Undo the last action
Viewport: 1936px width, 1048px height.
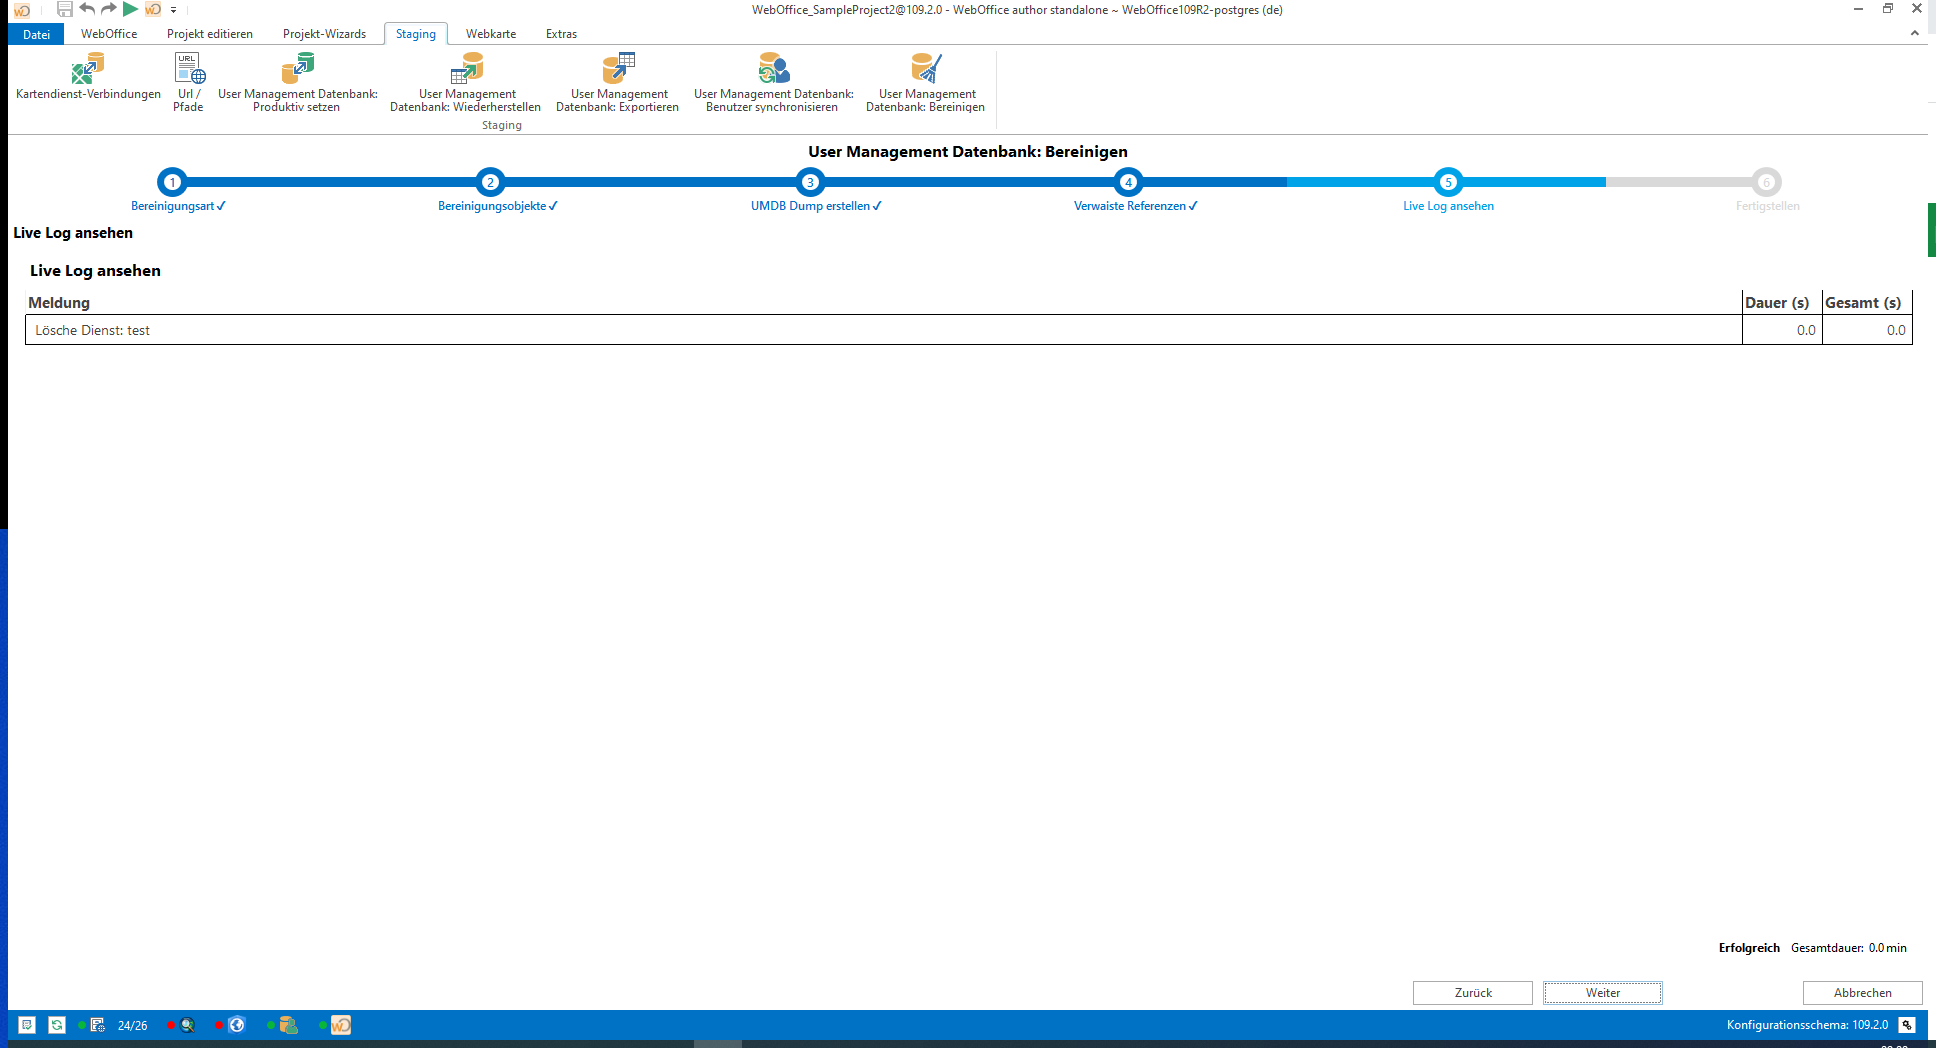88,10
